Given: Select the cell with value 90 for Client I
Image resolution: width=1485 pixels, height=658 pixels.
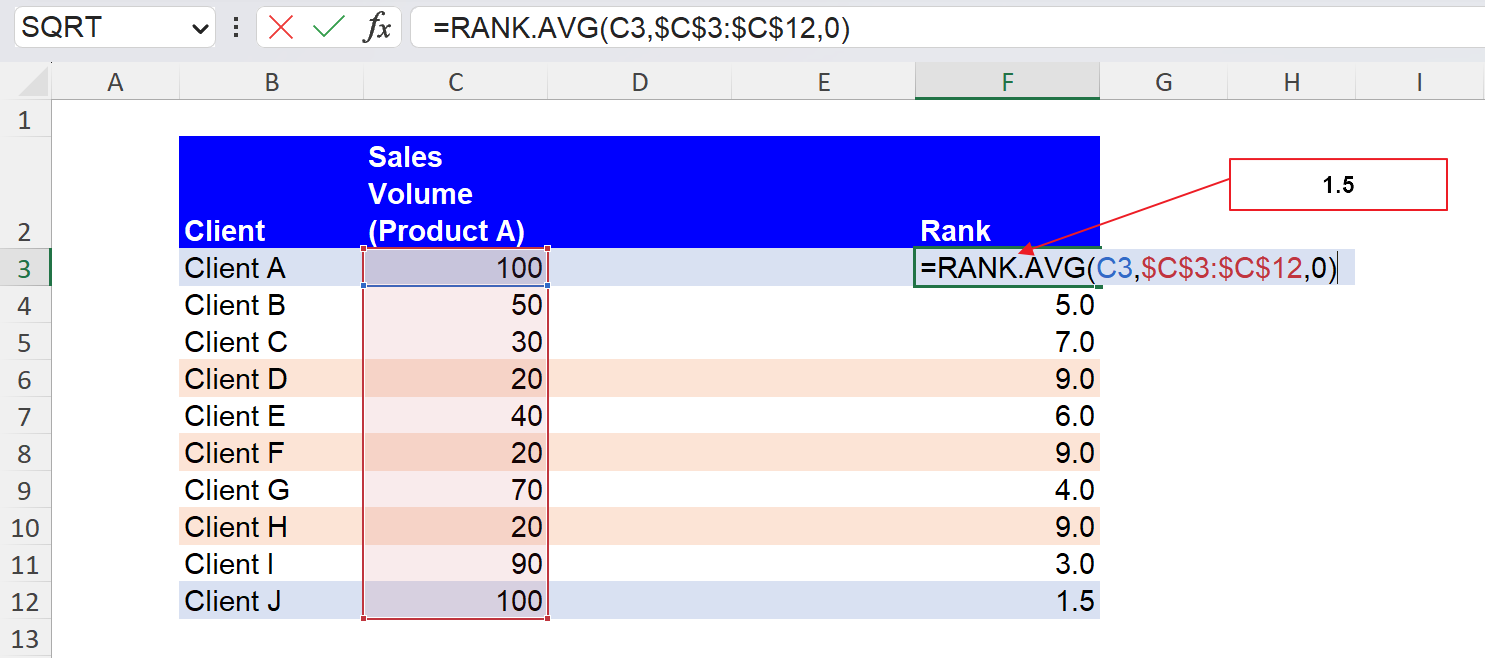Looking at the screenshot, I should point(455,564).
